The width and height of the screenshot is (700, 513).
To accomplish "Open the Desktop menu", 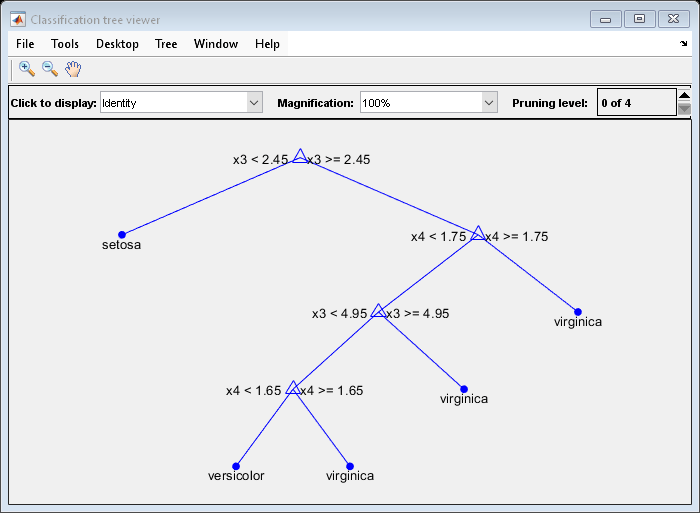I will [117, 44].
